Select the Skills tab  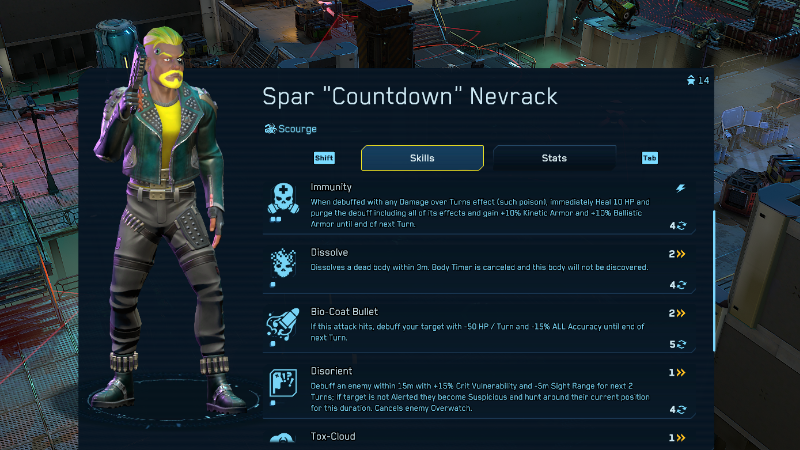point(422,158)
